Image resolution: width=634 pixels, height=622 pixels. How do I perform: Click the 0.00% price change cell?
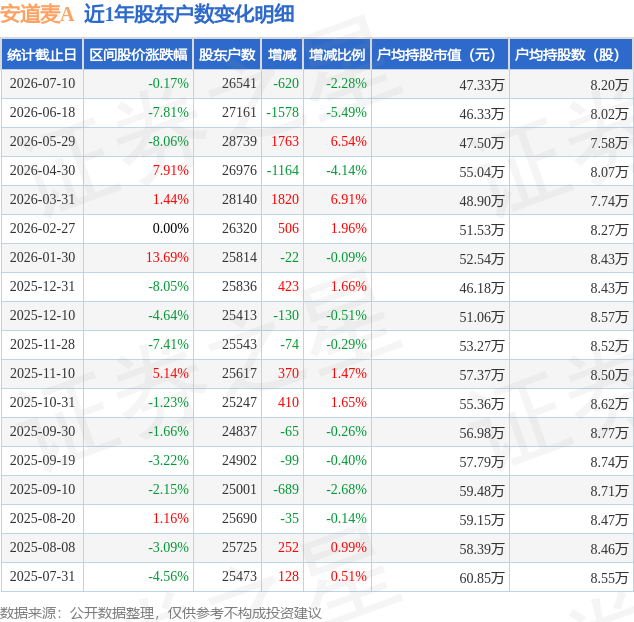click(170, 228)
